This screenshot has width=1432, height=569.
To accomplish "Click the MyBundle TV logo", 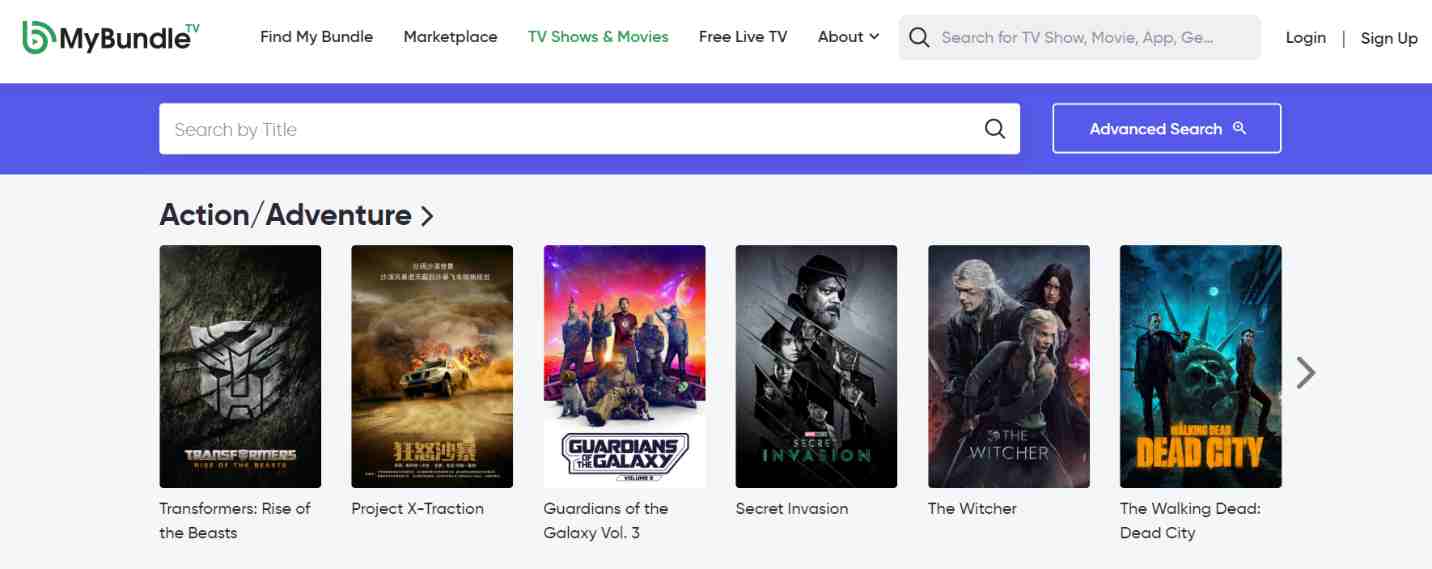I will (x=110, y=37).
